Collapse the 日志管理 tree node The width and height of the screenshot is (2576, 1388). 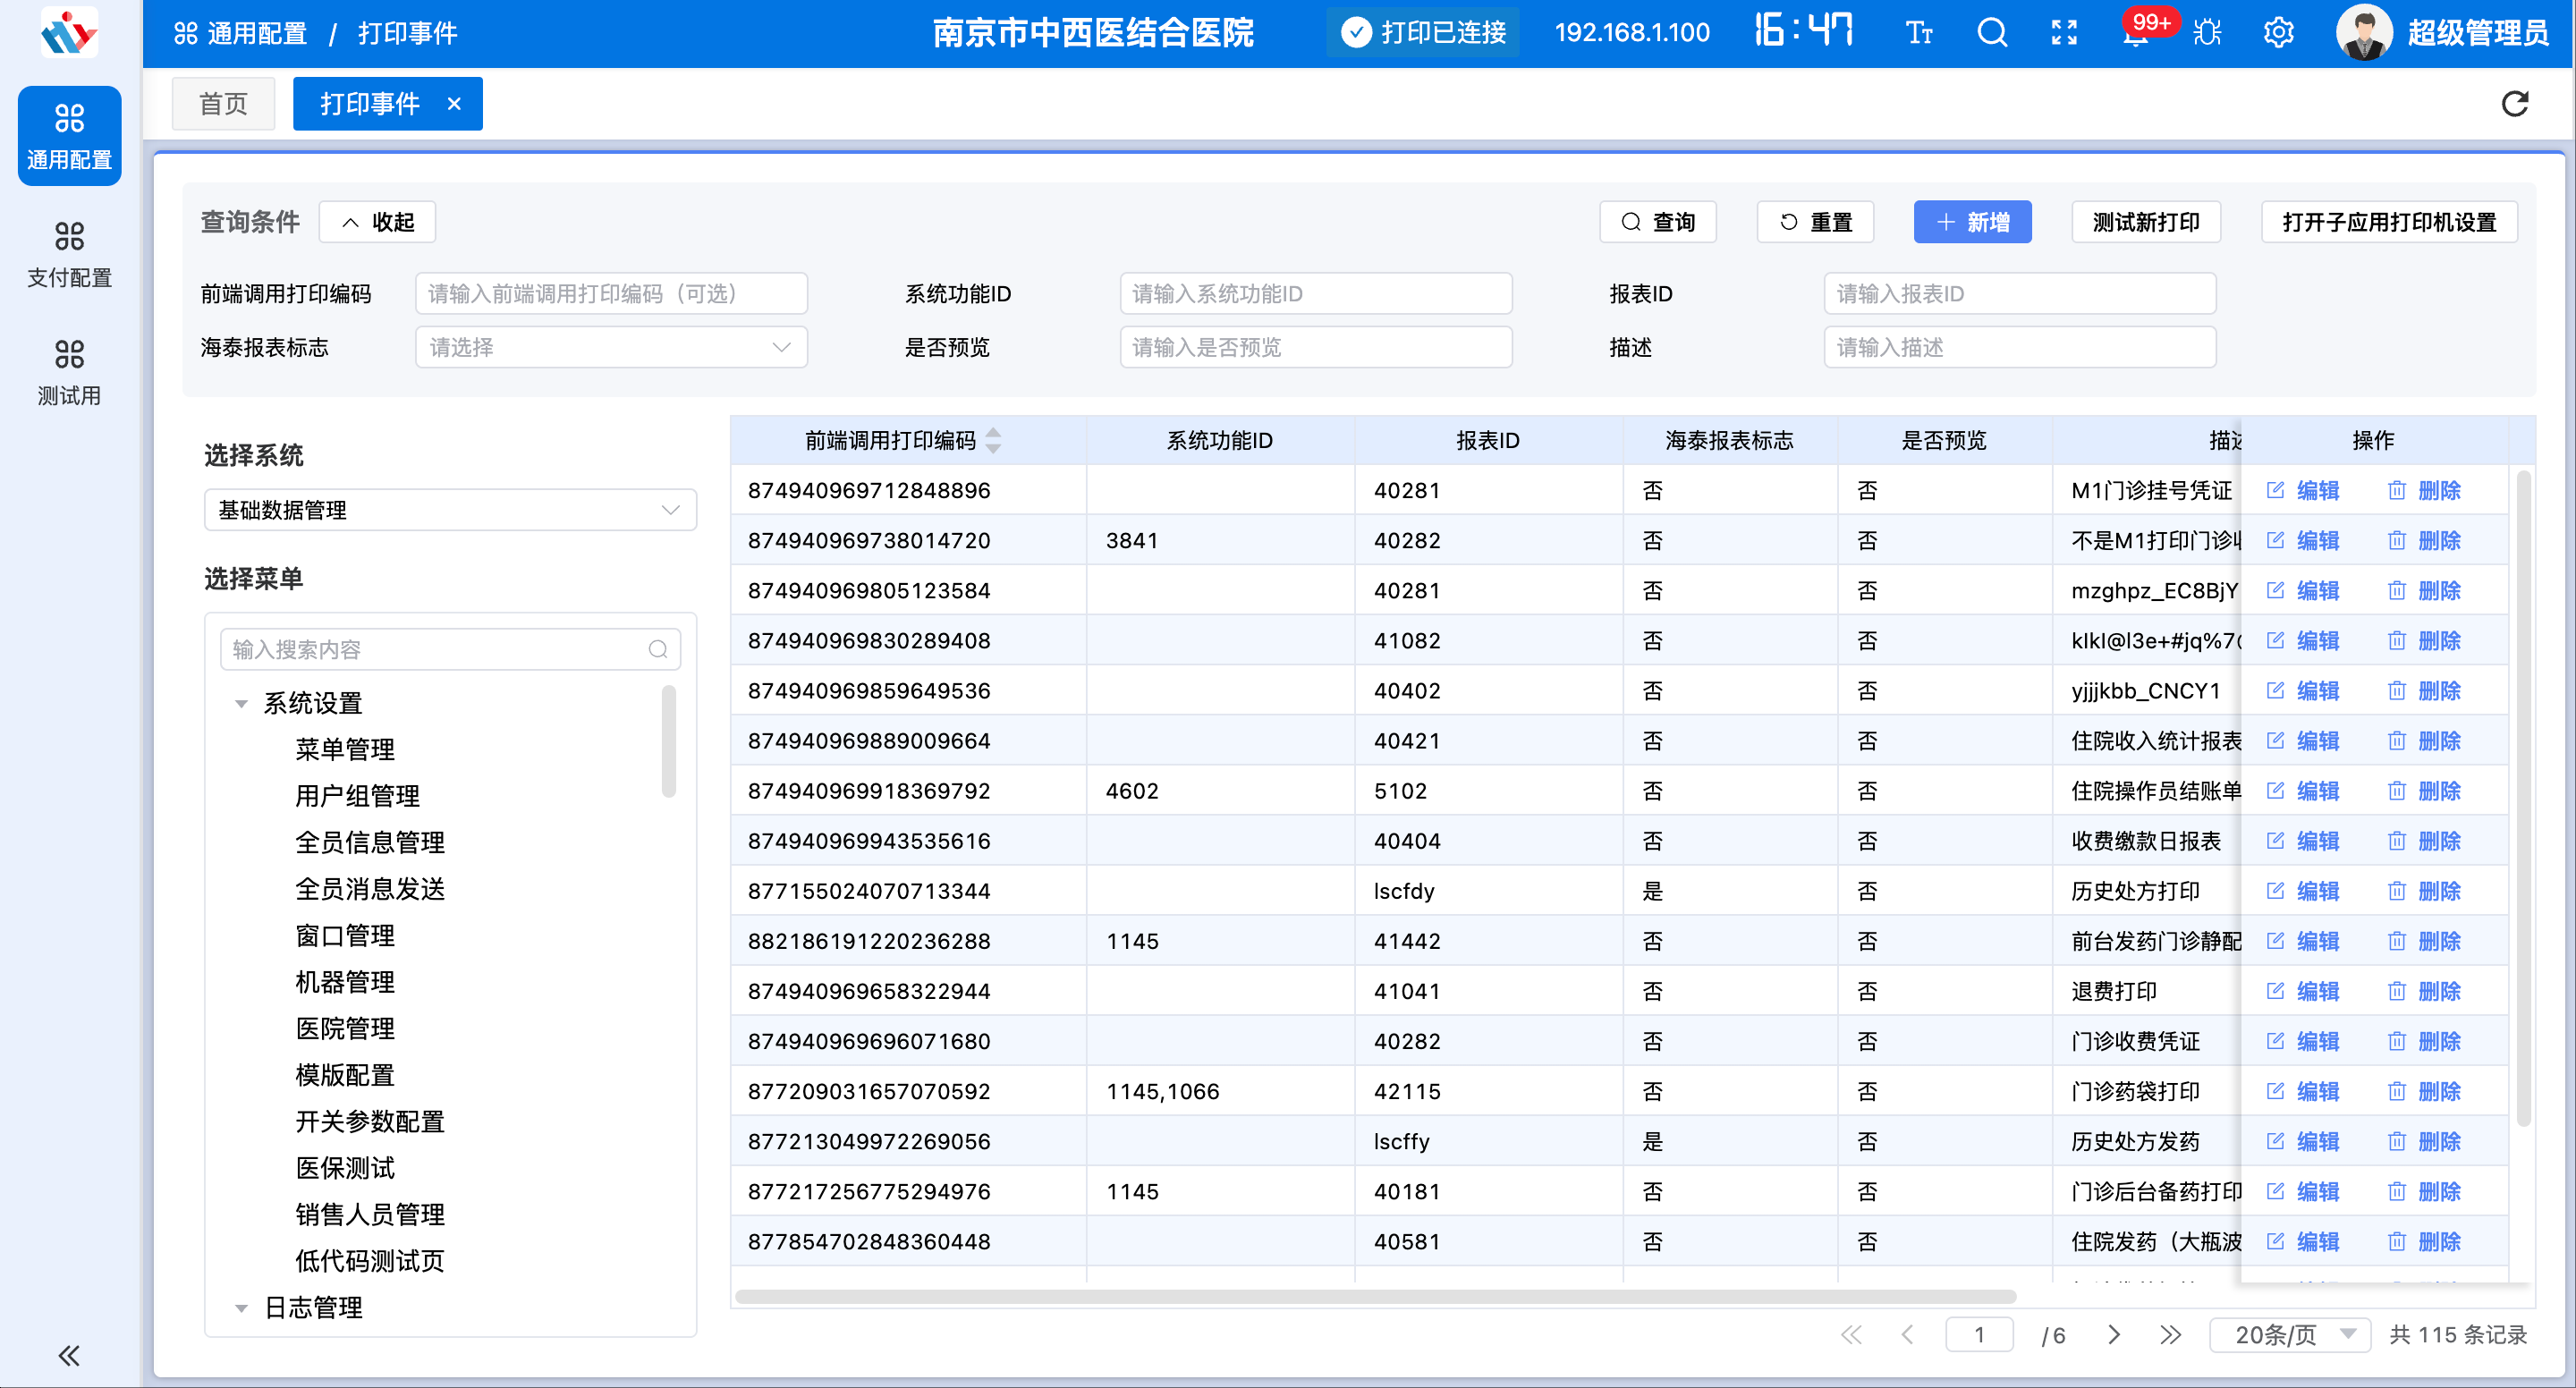coord(241,1307)
